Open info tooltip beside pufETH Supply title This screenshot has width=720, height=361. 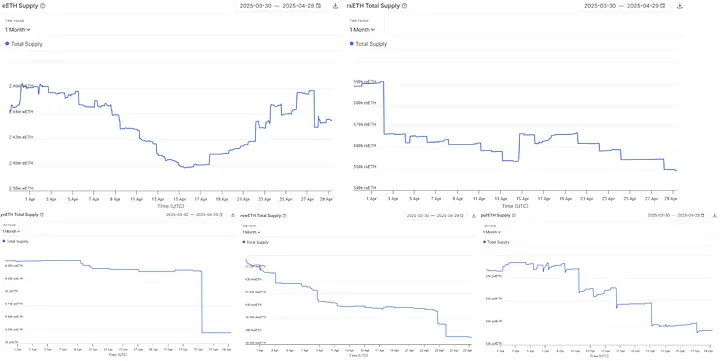(x=513, y=215)
